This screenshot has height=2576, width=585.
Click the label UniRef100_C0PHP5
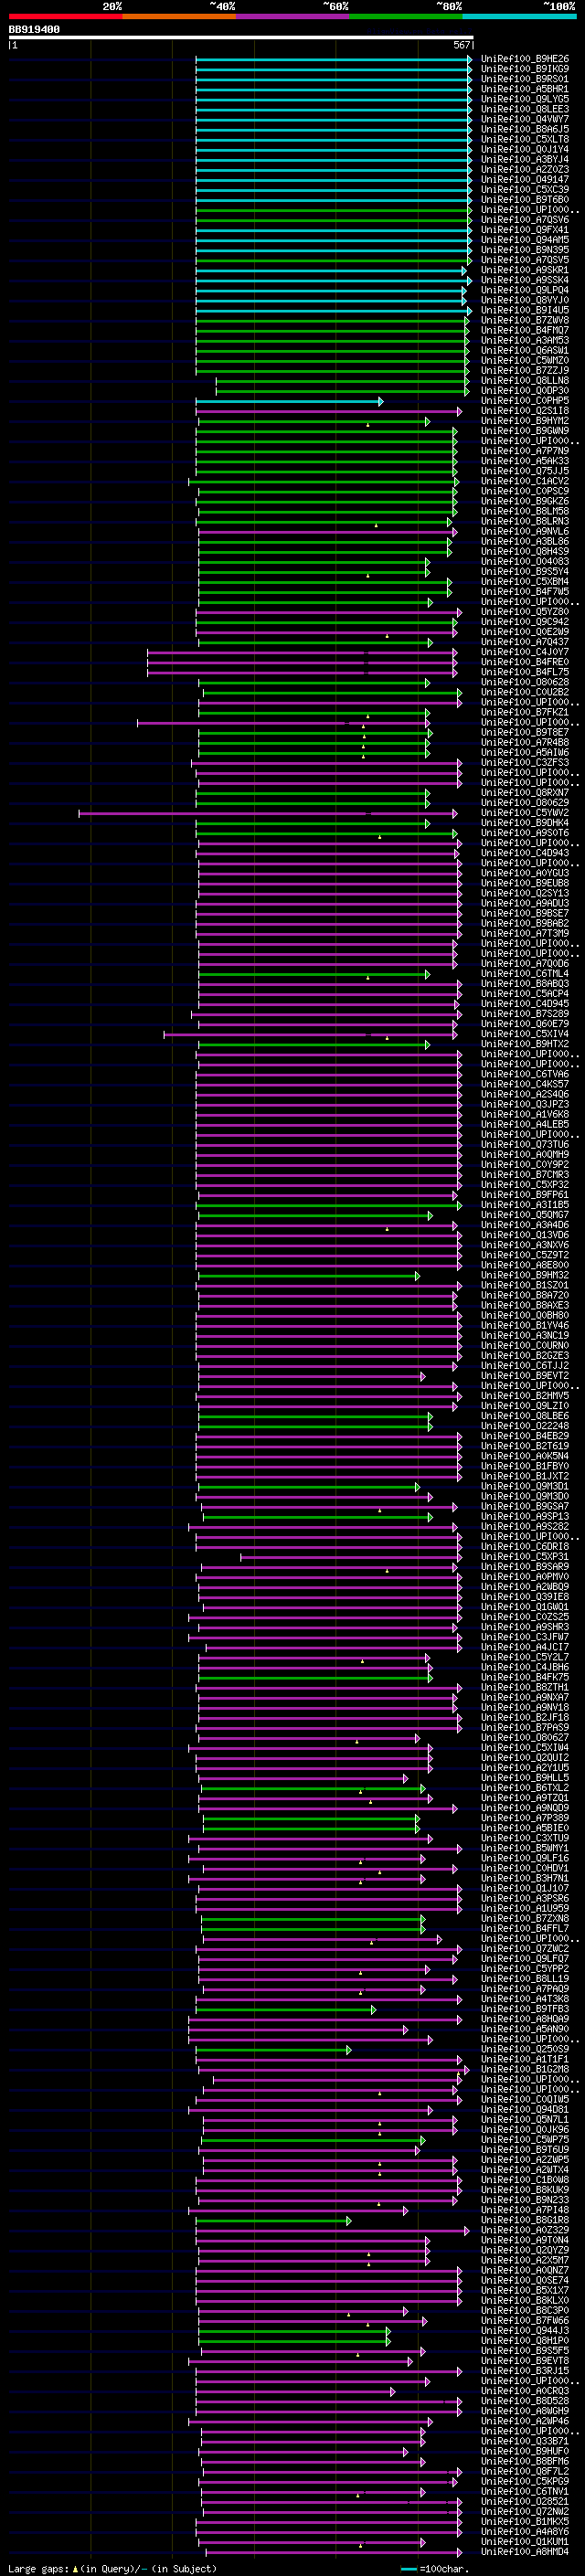[525, 401]
